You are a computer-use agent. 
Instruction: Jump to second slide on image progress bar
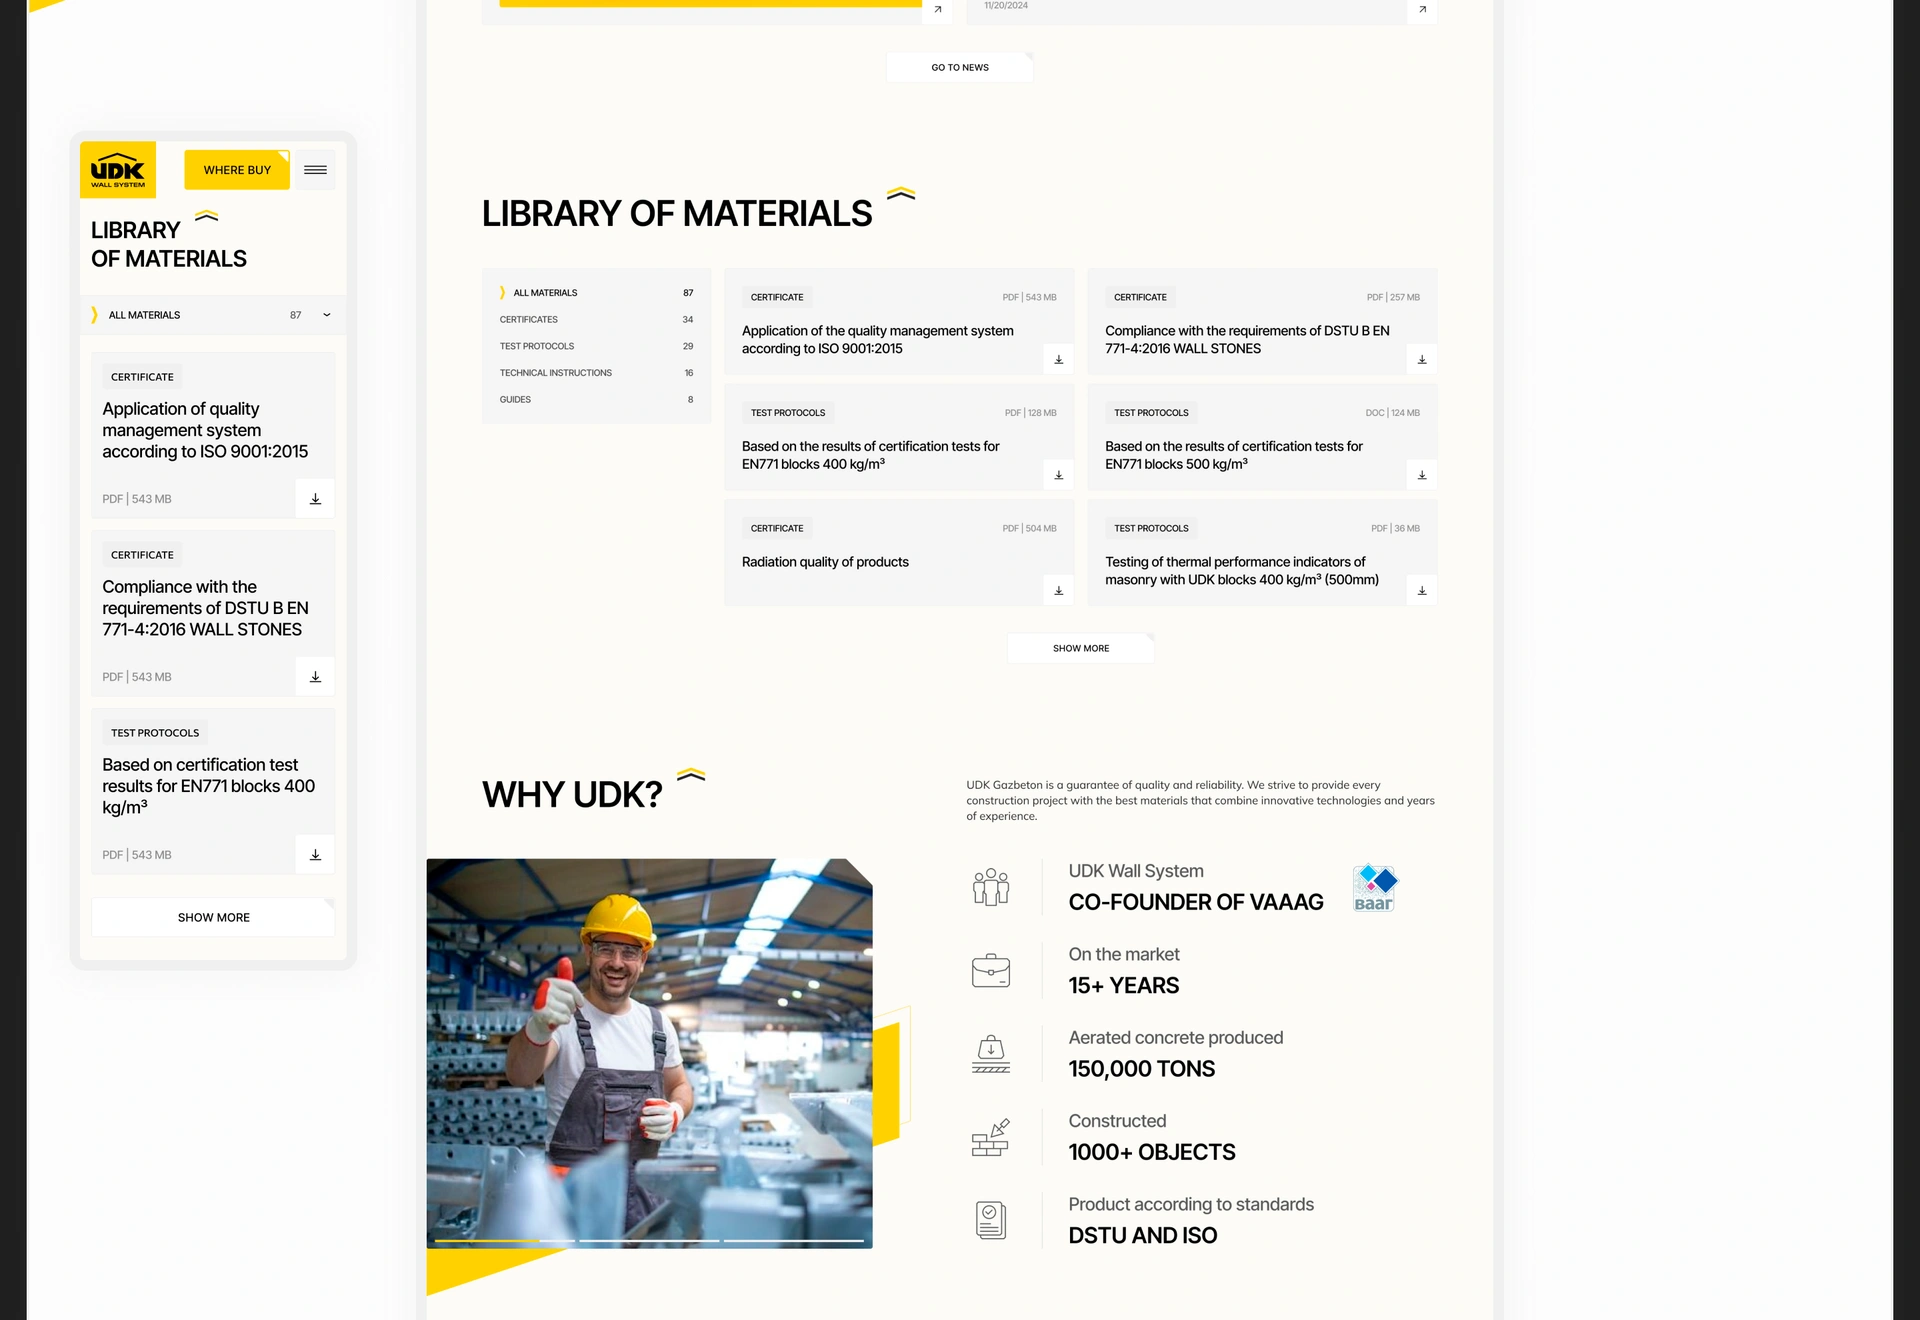point(649,1241)
